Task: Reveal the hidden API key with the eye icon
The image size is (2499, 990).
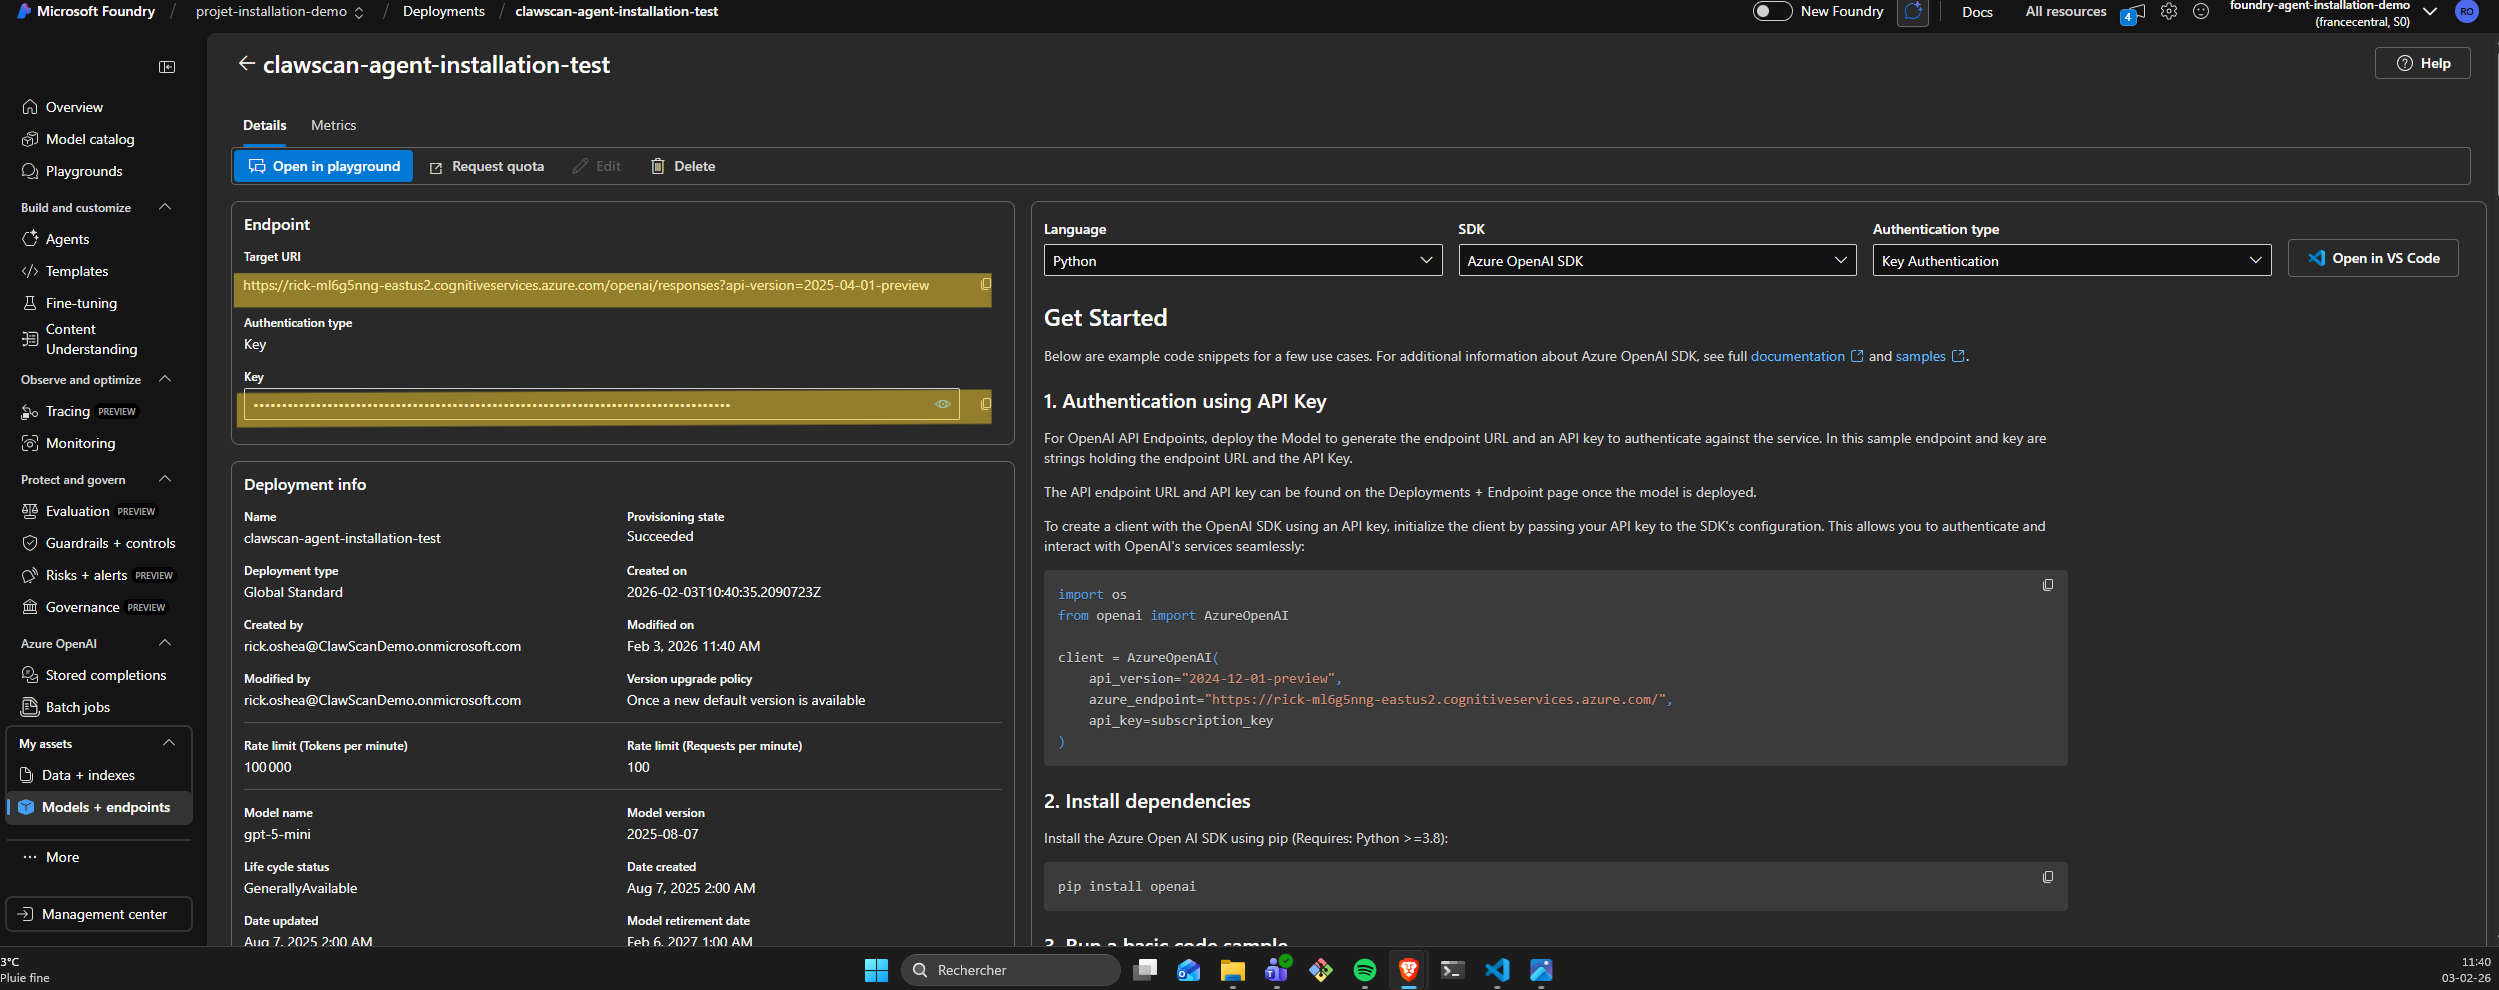Action: point(942,404)
